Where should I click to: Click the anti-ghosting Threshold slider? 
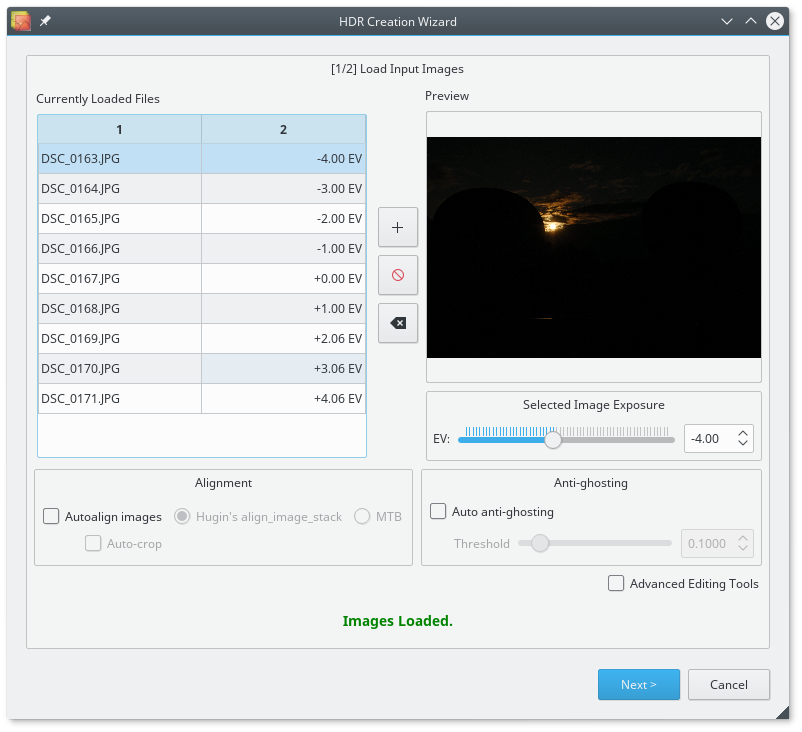[x=540, y=543]
